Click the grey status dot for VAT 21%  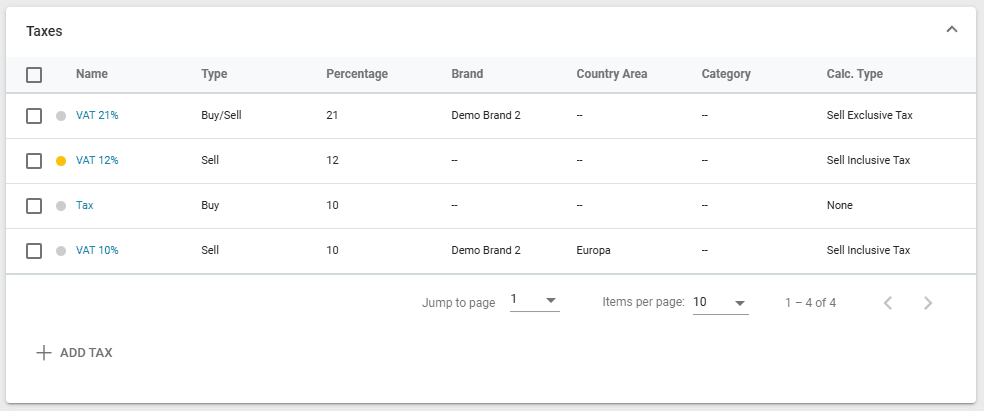pos(61,116)
